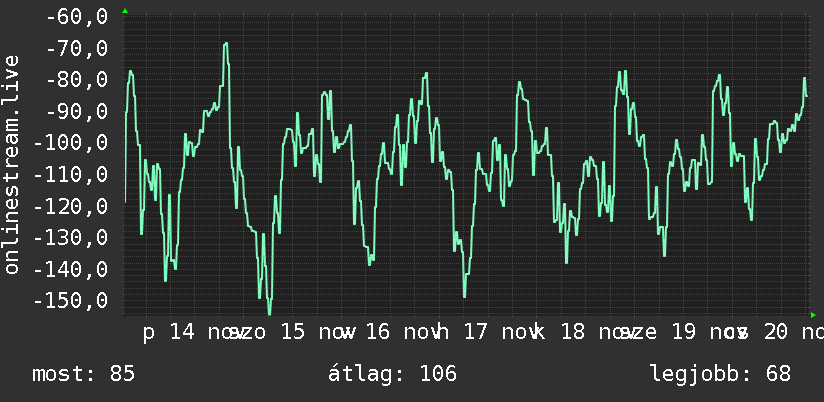The width and height of the screenshot is (824, 402).
Task: Select the -80,0 y-axis label
Action: point(77,80)
